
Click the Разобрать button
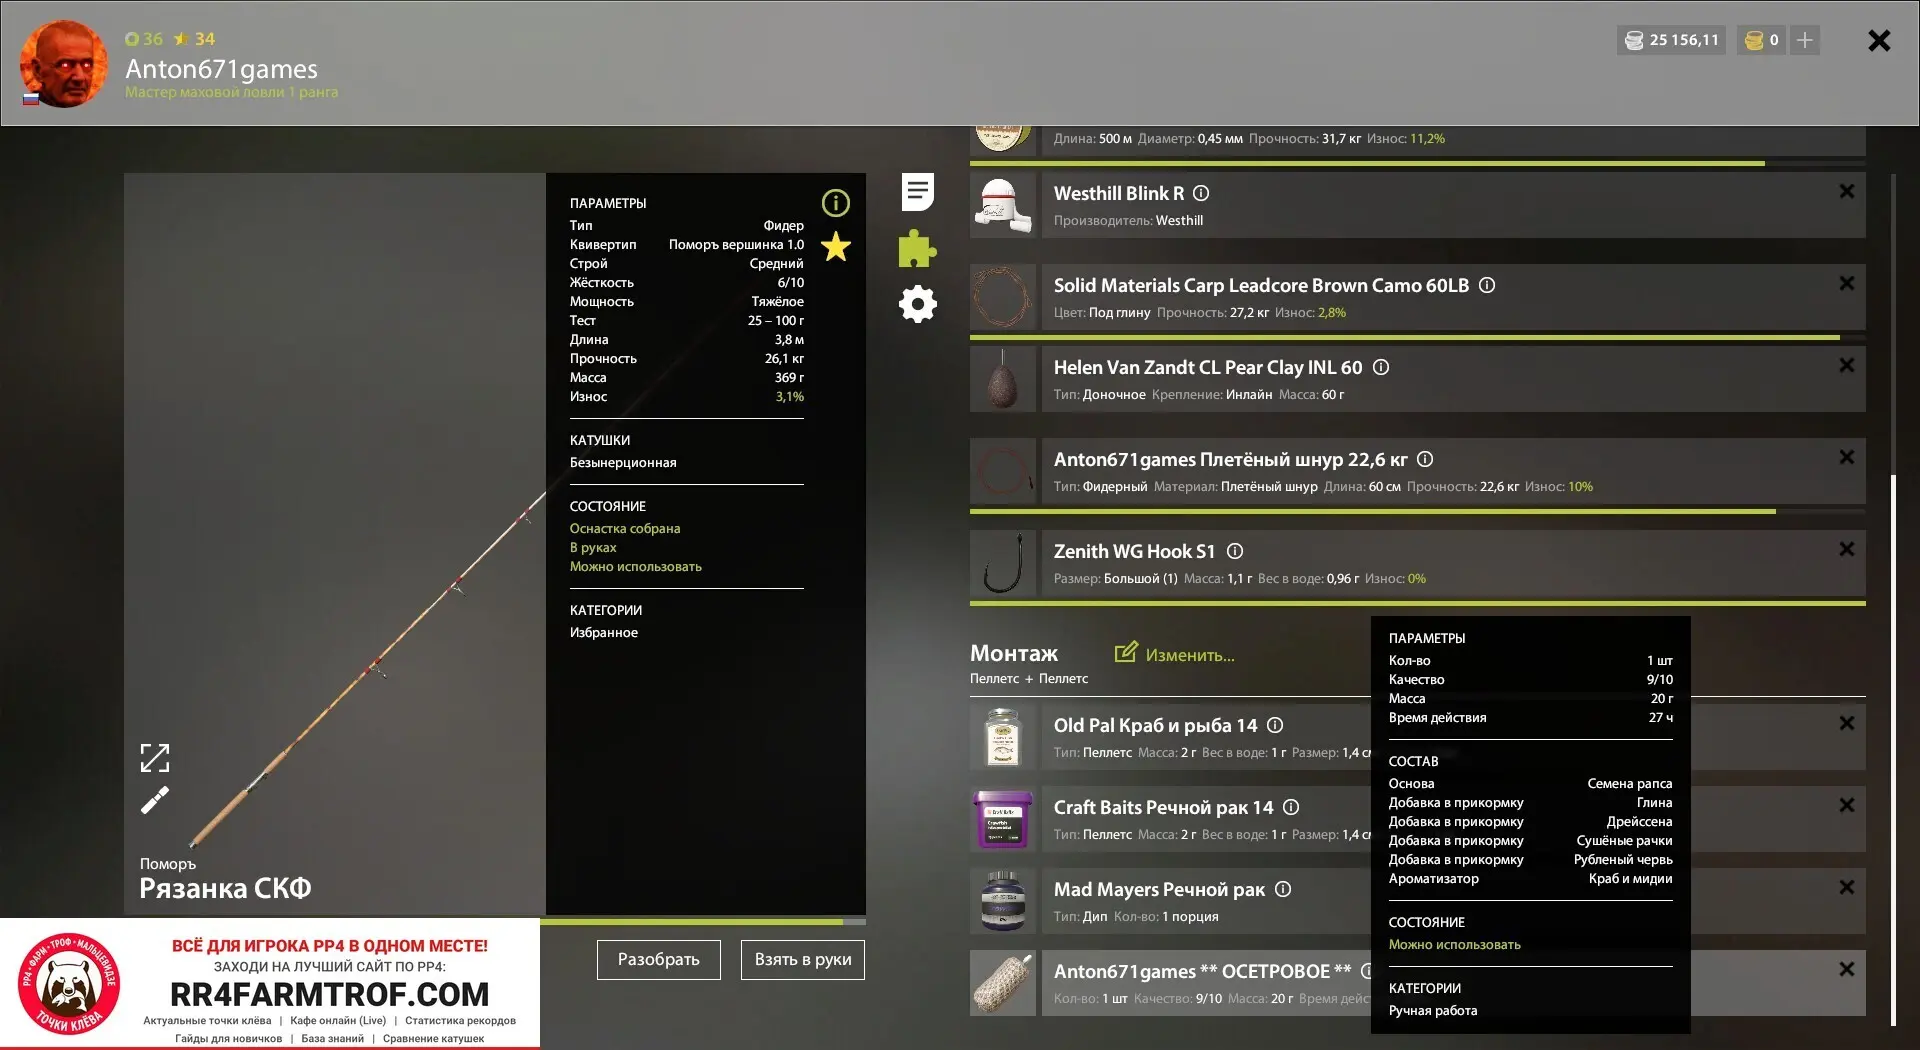659,960
